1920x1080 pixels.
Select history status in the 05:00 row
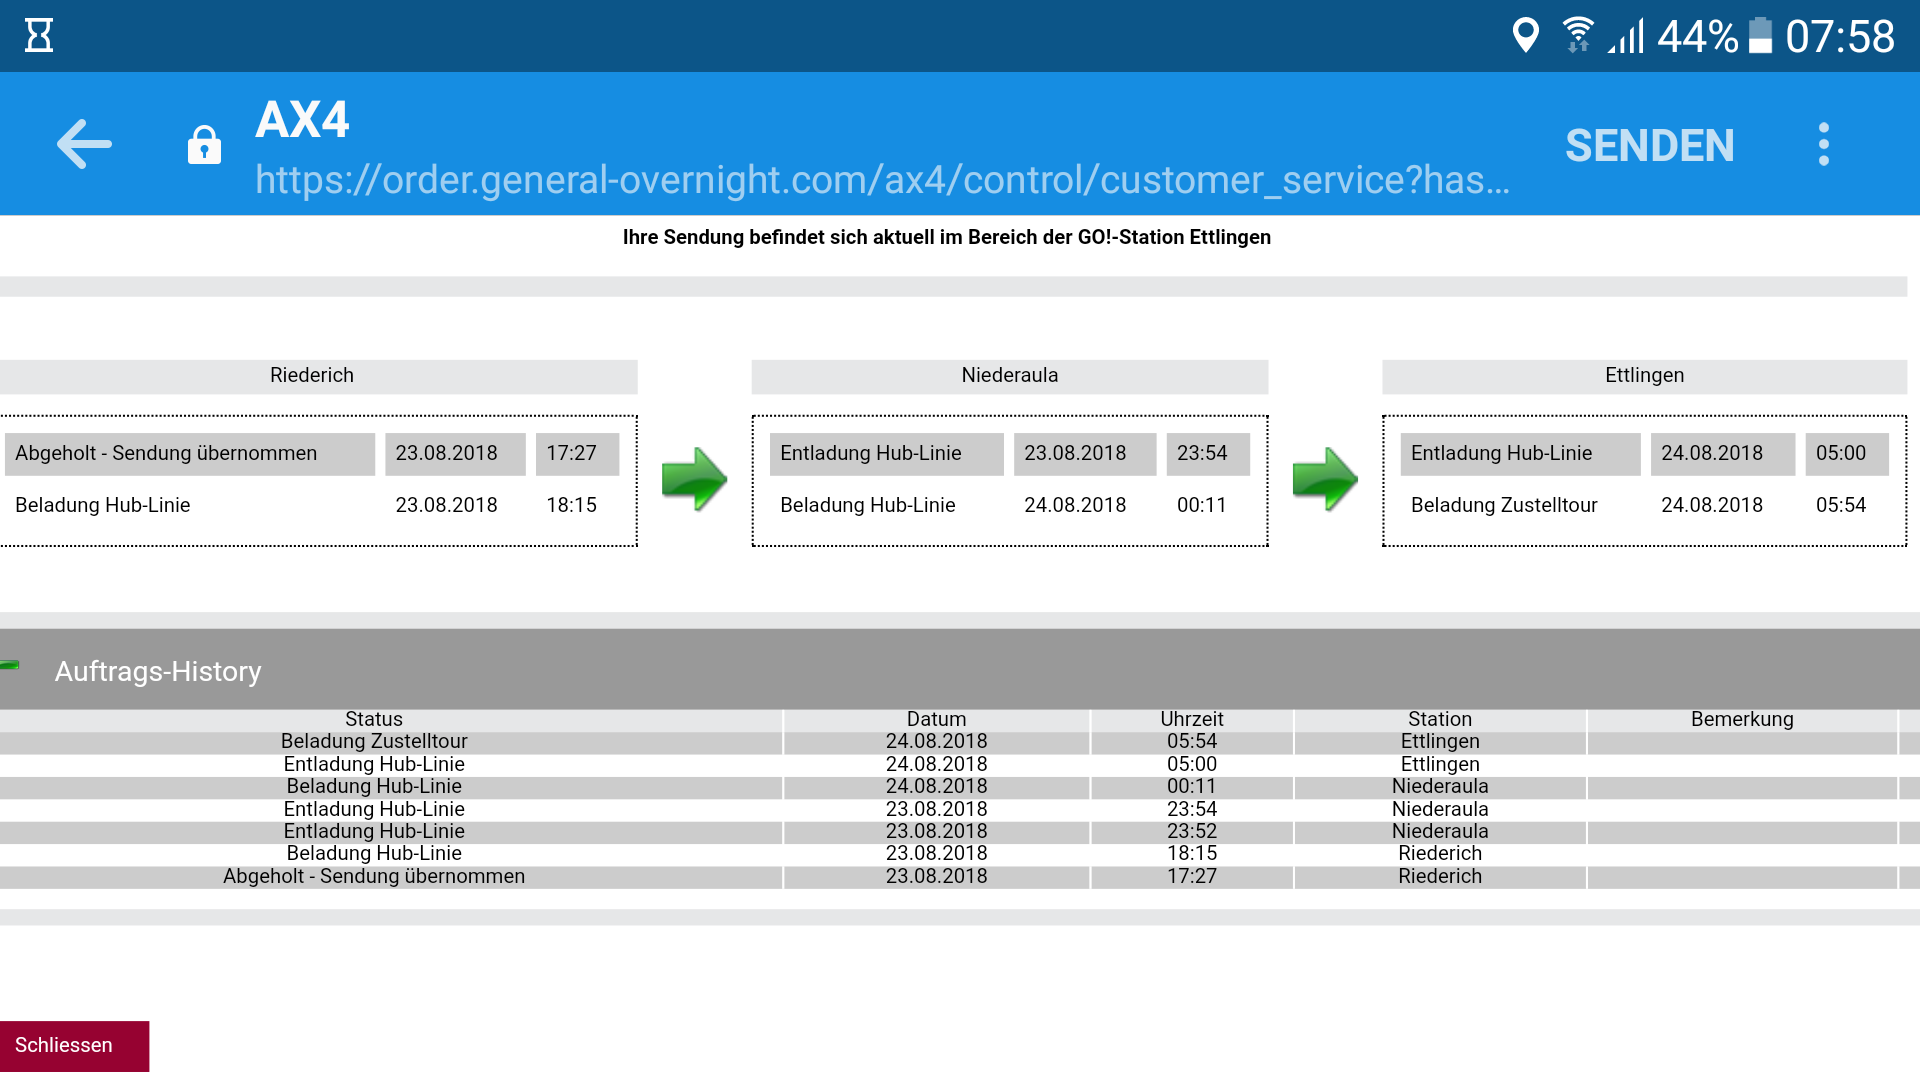374,765
